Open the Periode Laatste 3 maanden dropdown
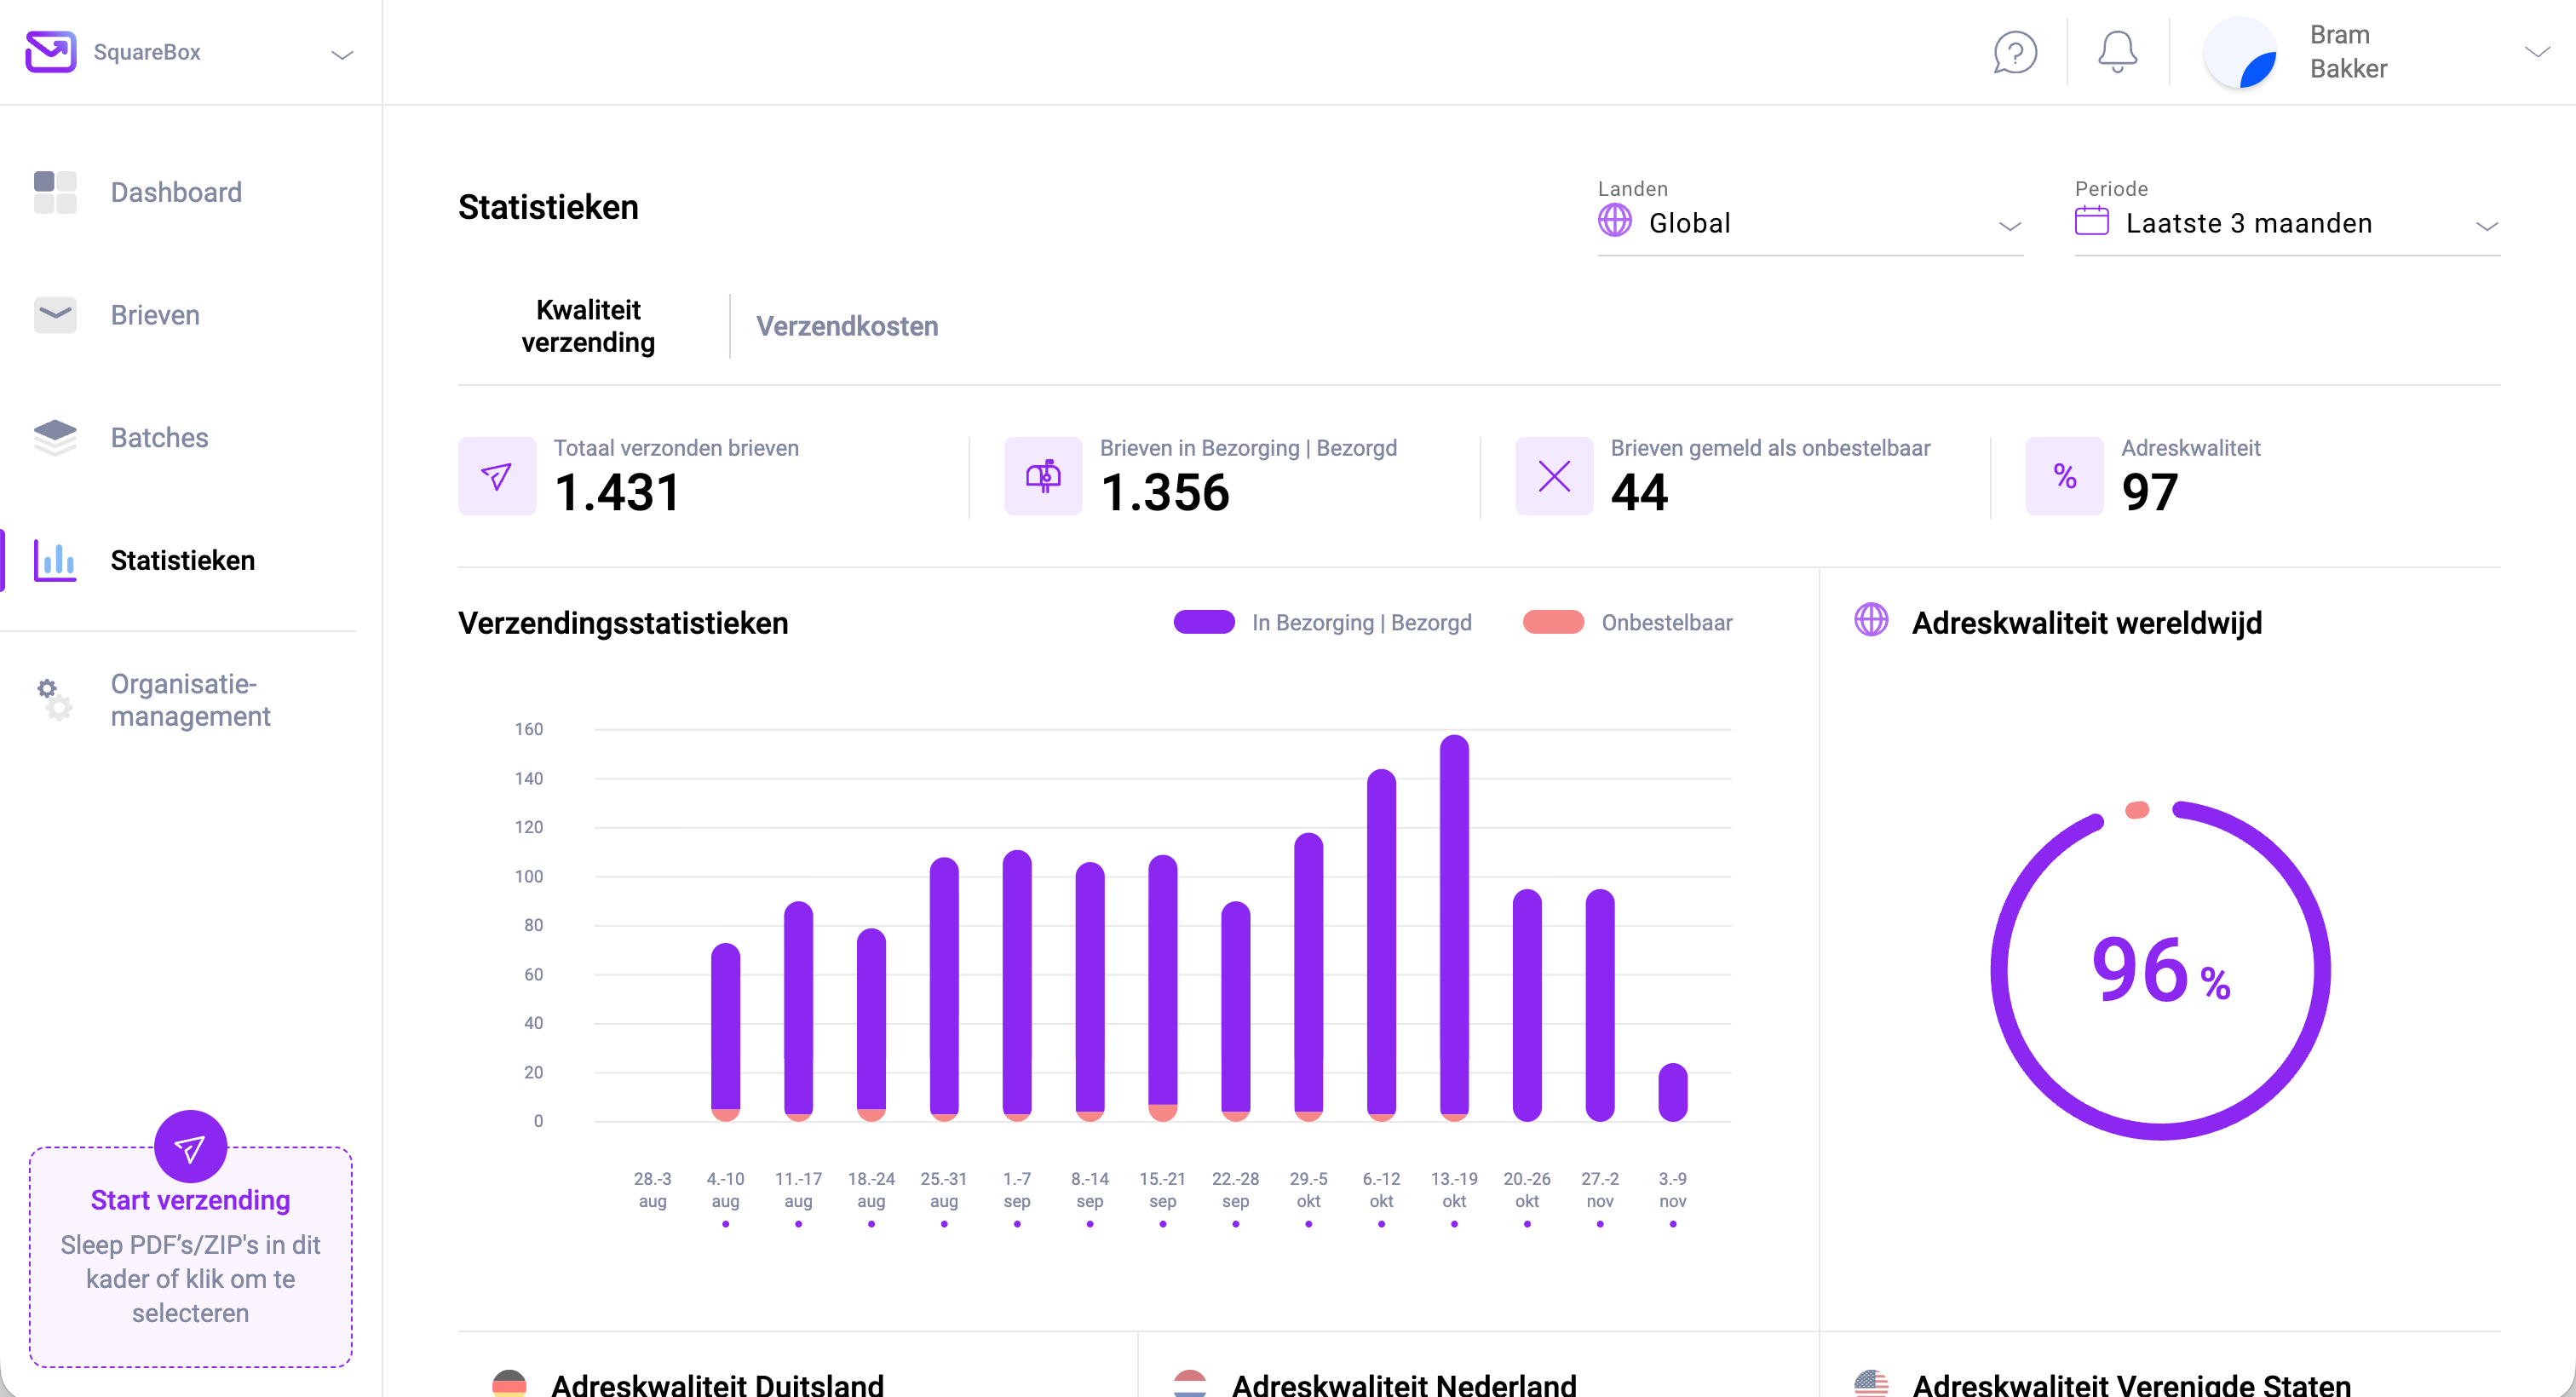This screenshot has height=1397, width=2576. pyautogui.click(x=2287, y=223)
